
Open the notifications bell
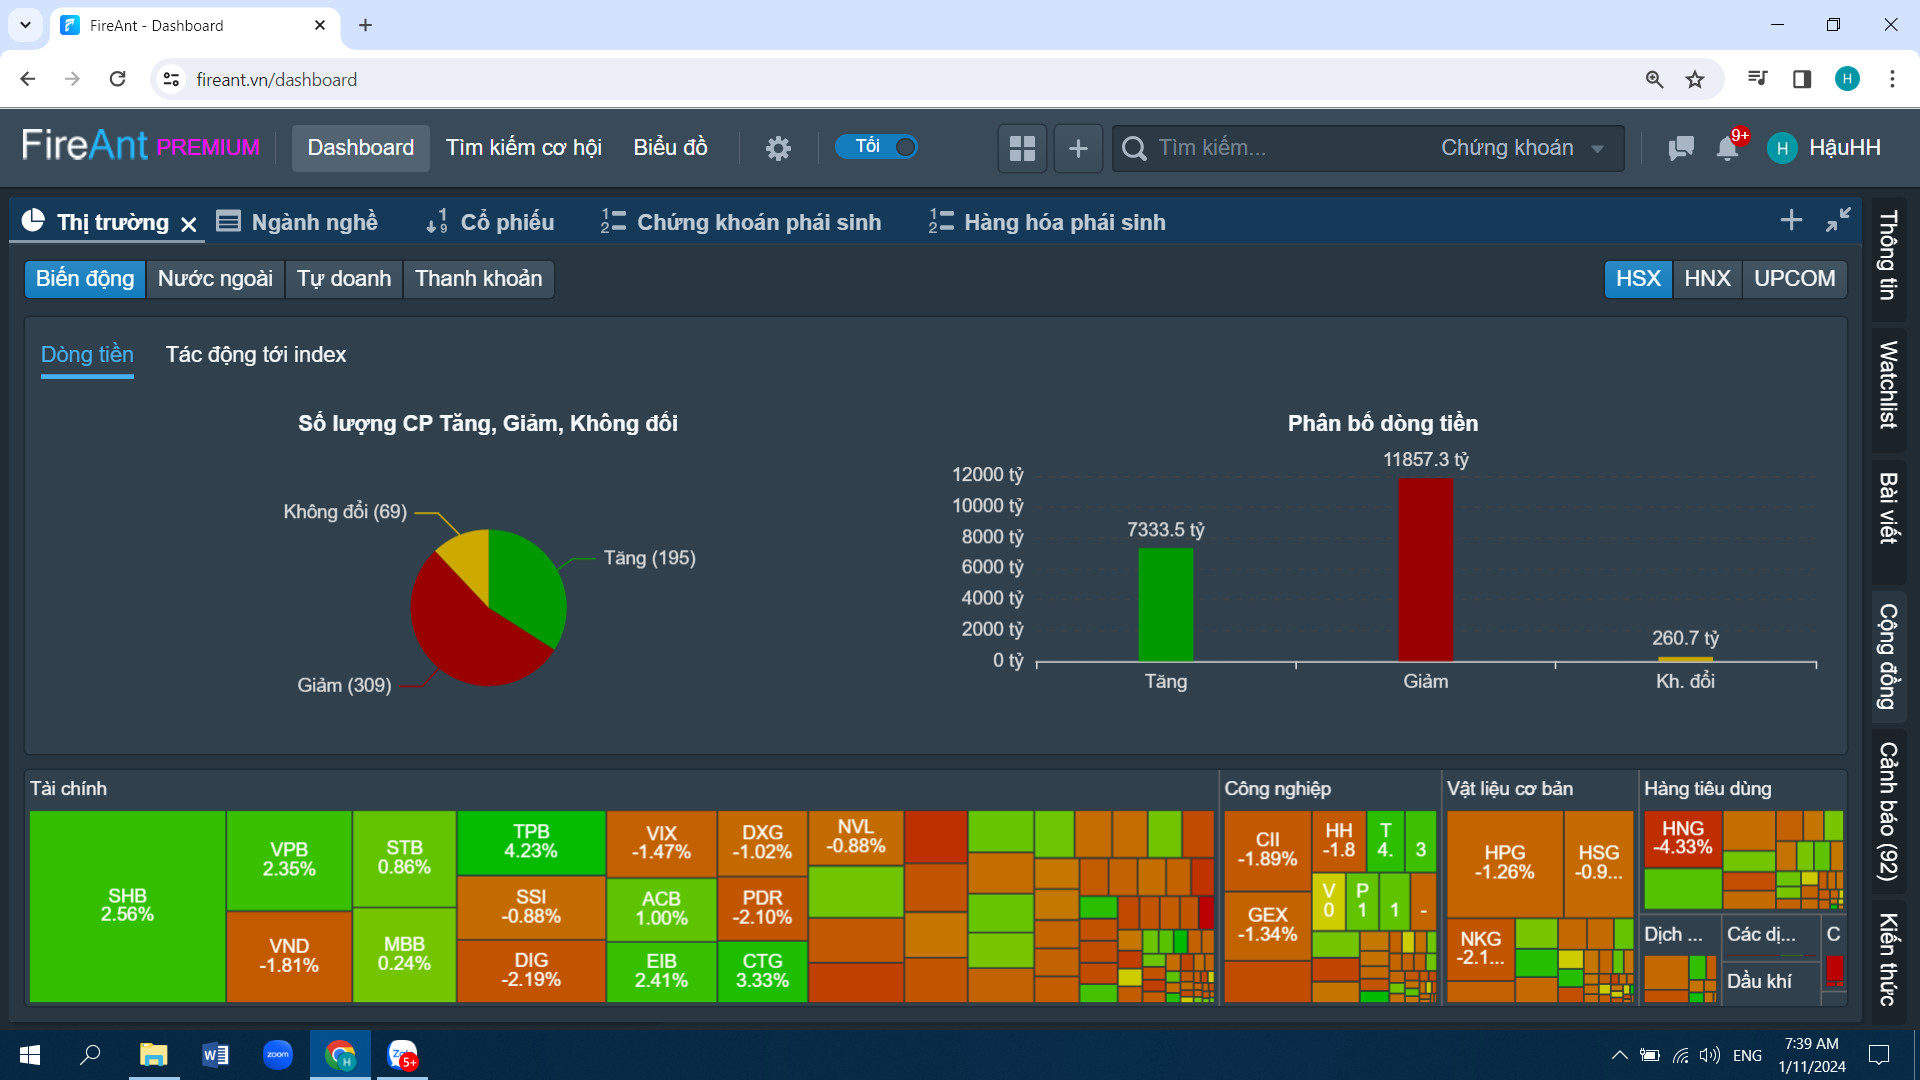pyautogui.click(x=1727, y=148)
